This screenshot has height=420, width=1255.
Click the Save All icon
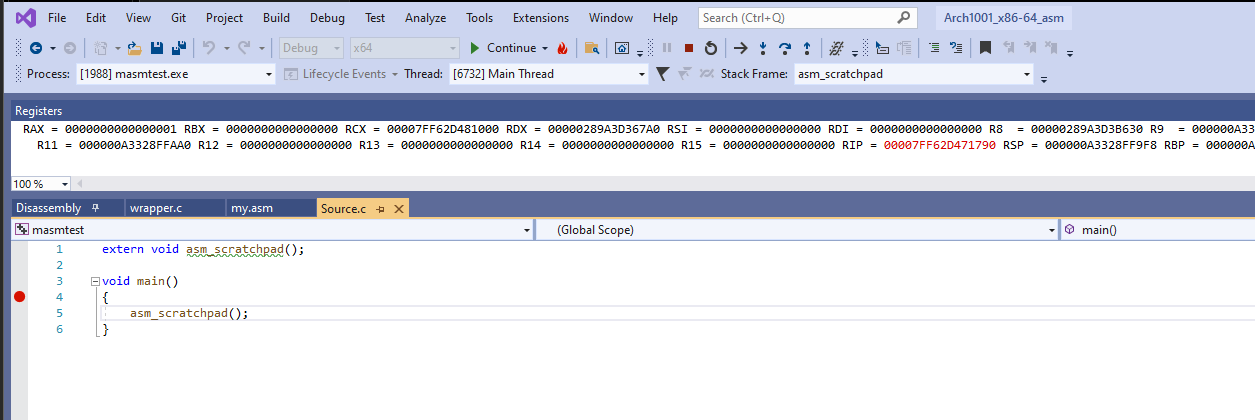tap(178, 48)
